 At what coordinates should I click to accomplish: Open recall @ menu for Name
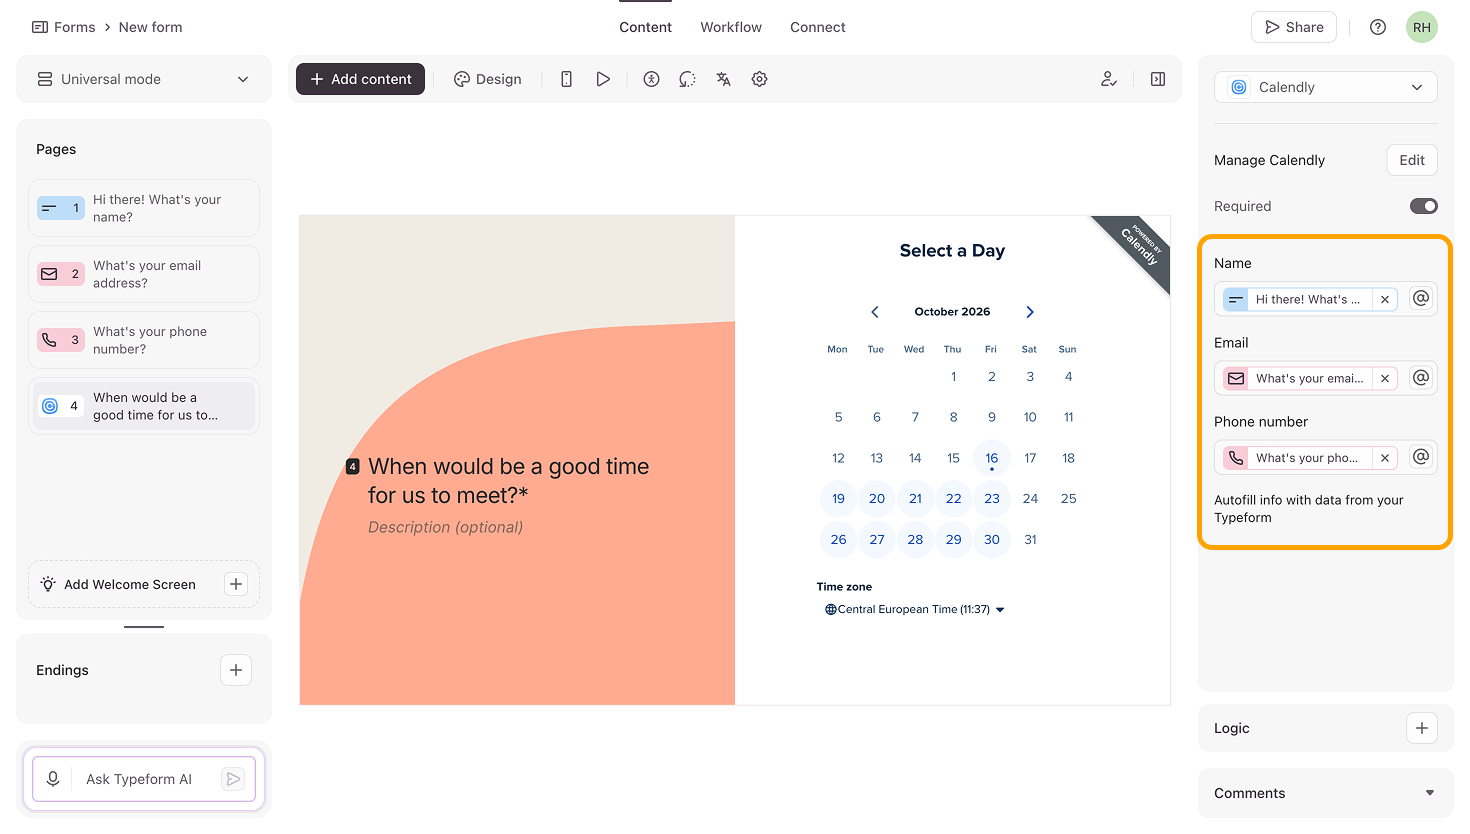[1421, 299]
